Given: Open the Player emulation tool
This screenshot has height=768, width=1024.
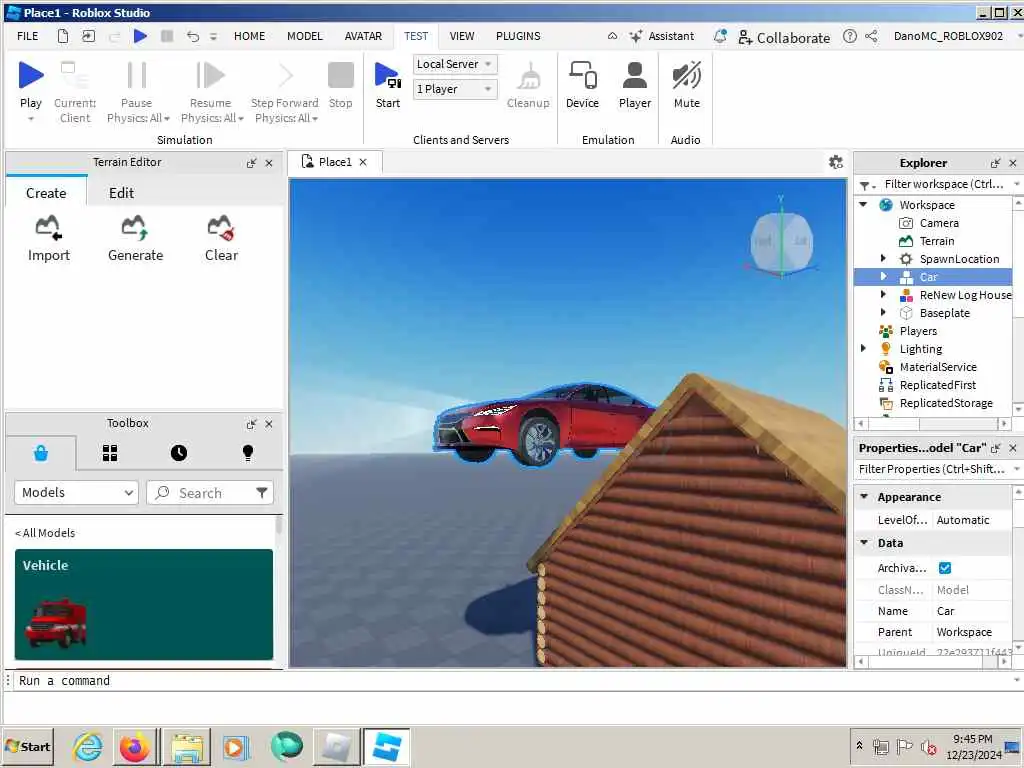Looking at the screenshot, I should 634,75.
